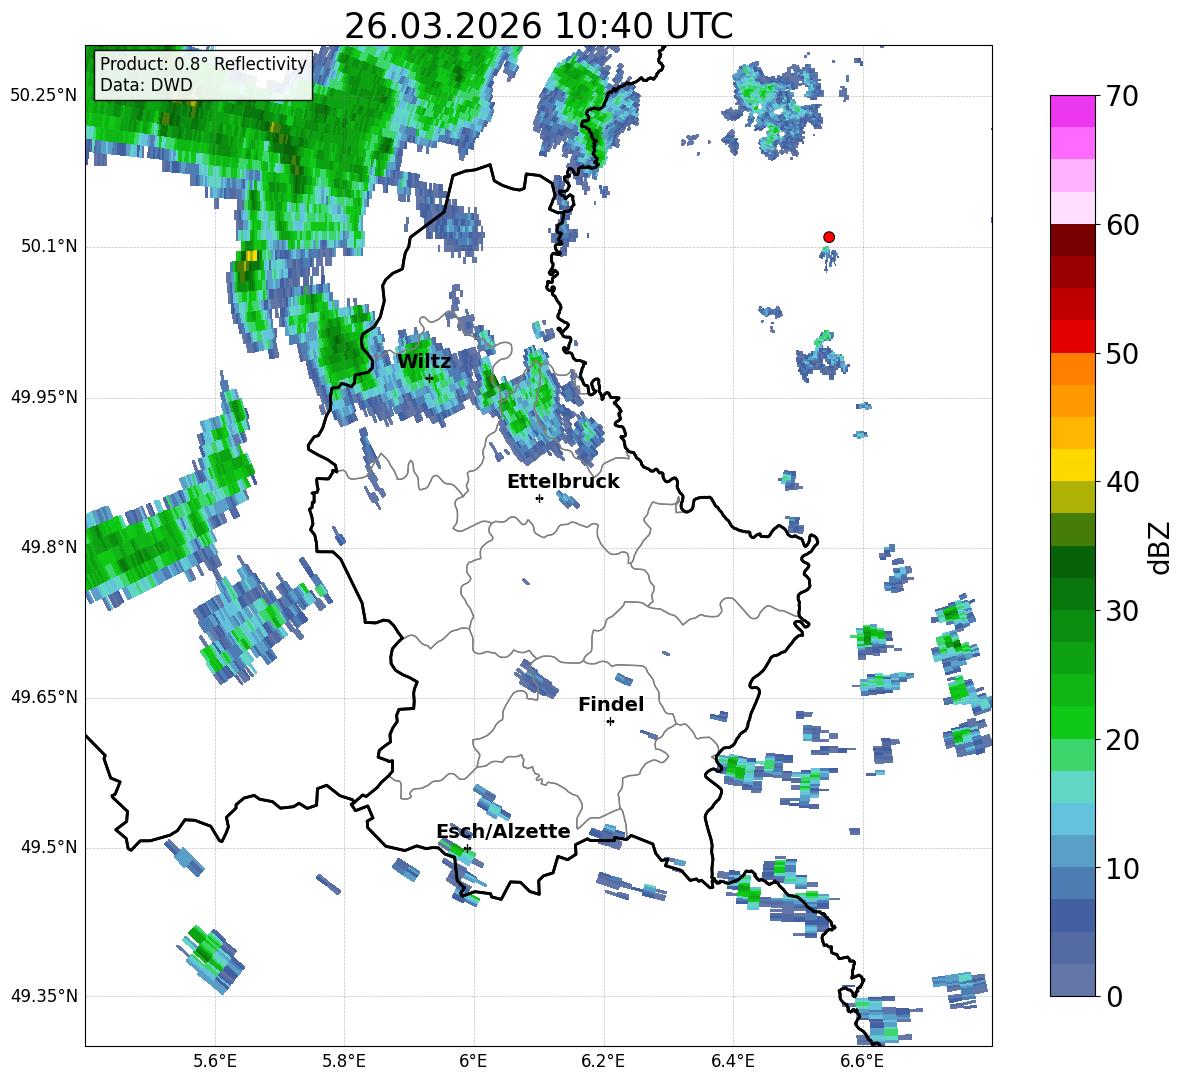
Task: Click the 5.6°E longitude label
Action: point(215,1061)
